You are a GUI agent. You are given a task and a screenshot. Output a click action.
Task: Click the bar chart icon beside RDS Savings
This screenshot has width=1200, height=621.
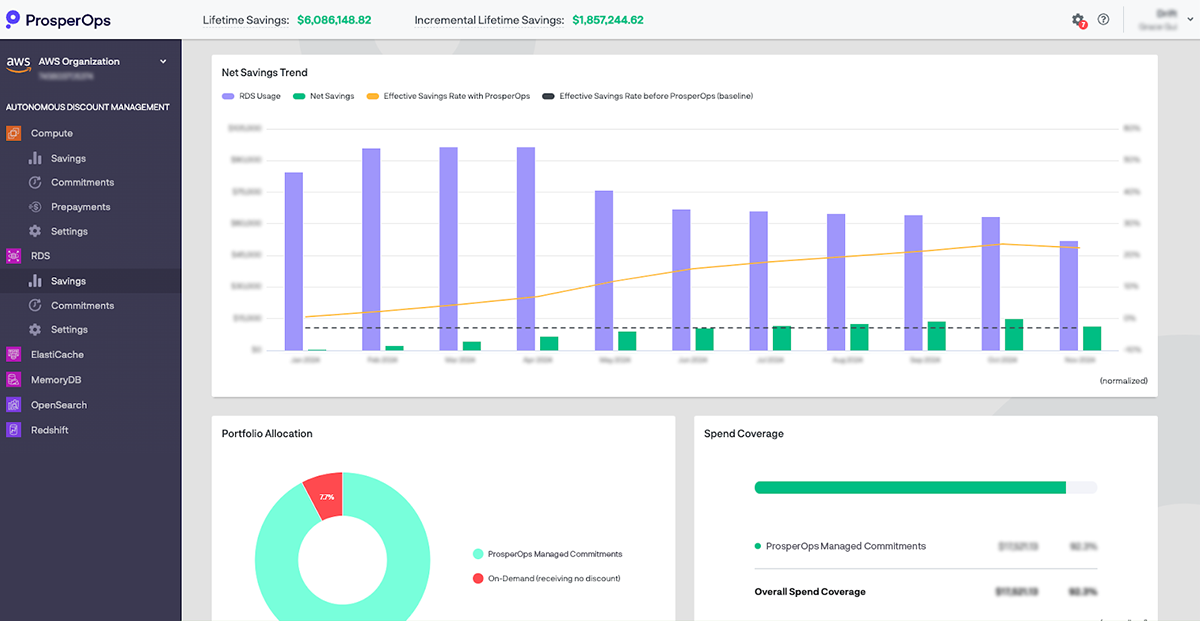coord(35,281)
